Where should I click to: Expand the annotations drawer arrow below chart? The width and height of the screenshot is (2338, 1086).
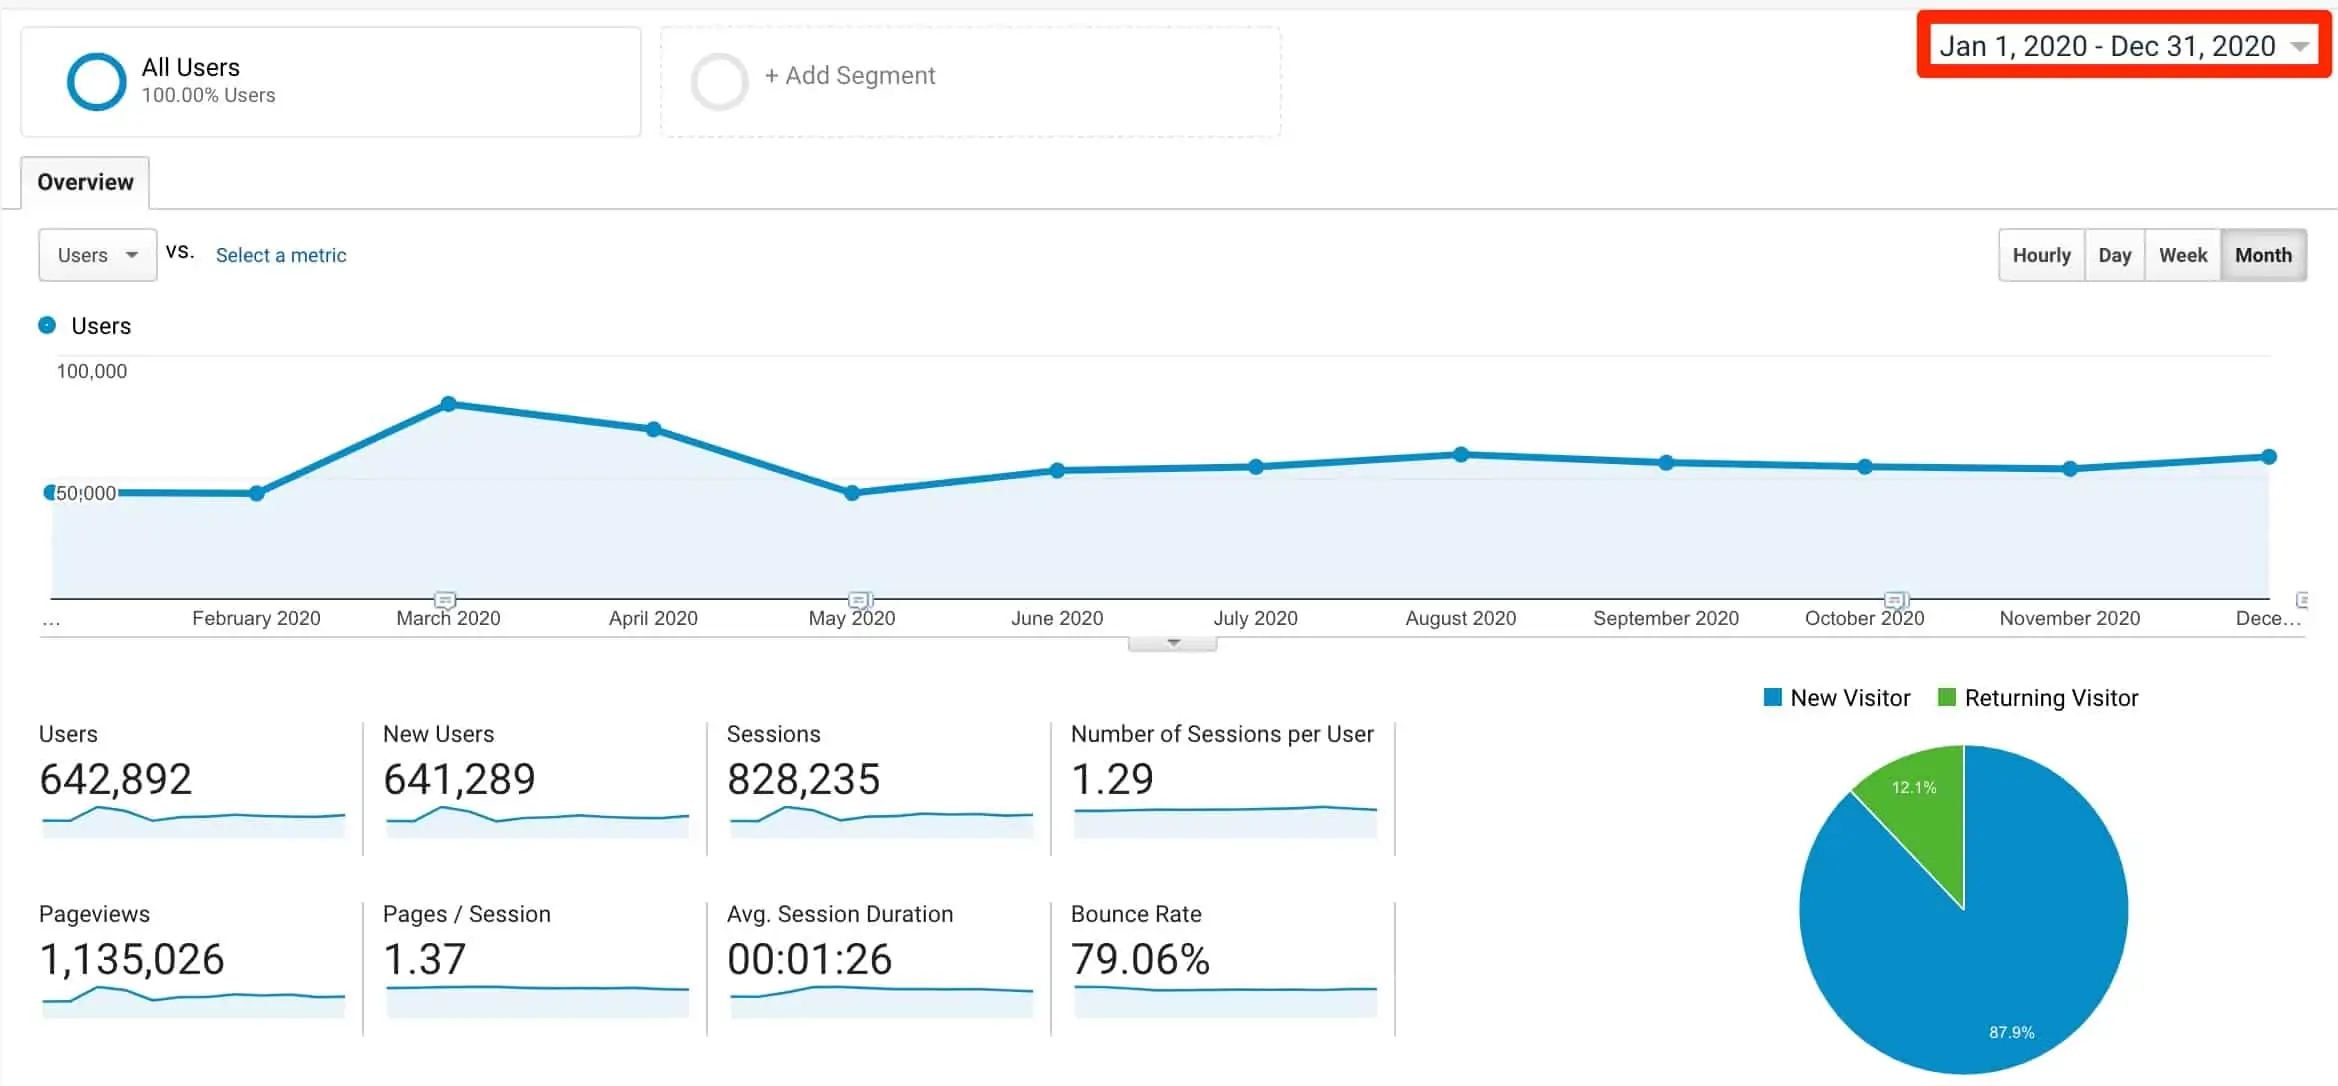coord(1173,643)
